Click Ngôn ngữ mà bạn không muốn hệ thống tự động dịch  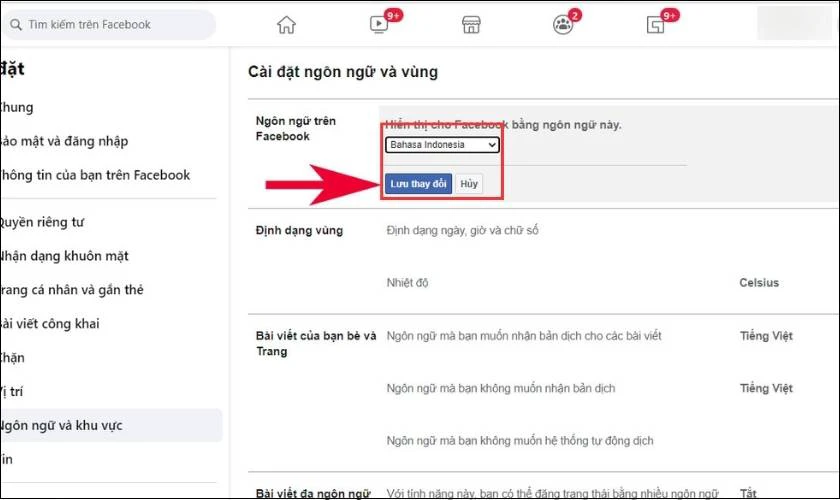click(x=520, y=441)
